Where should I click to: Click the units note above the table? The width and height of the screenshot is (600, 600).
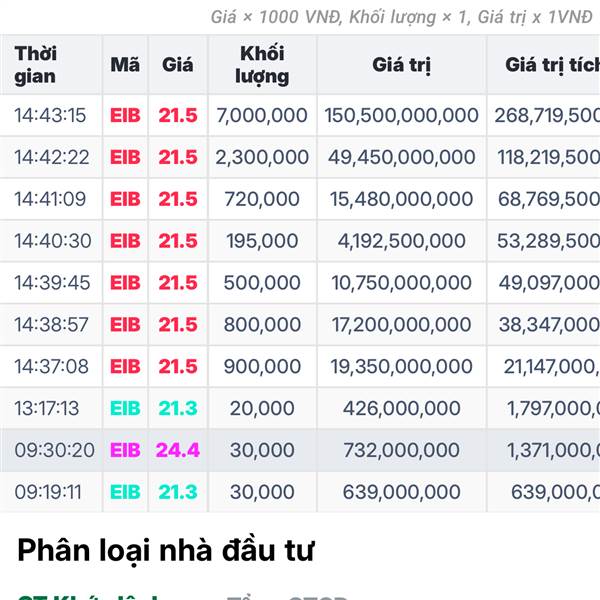click(x=402, y=17)
